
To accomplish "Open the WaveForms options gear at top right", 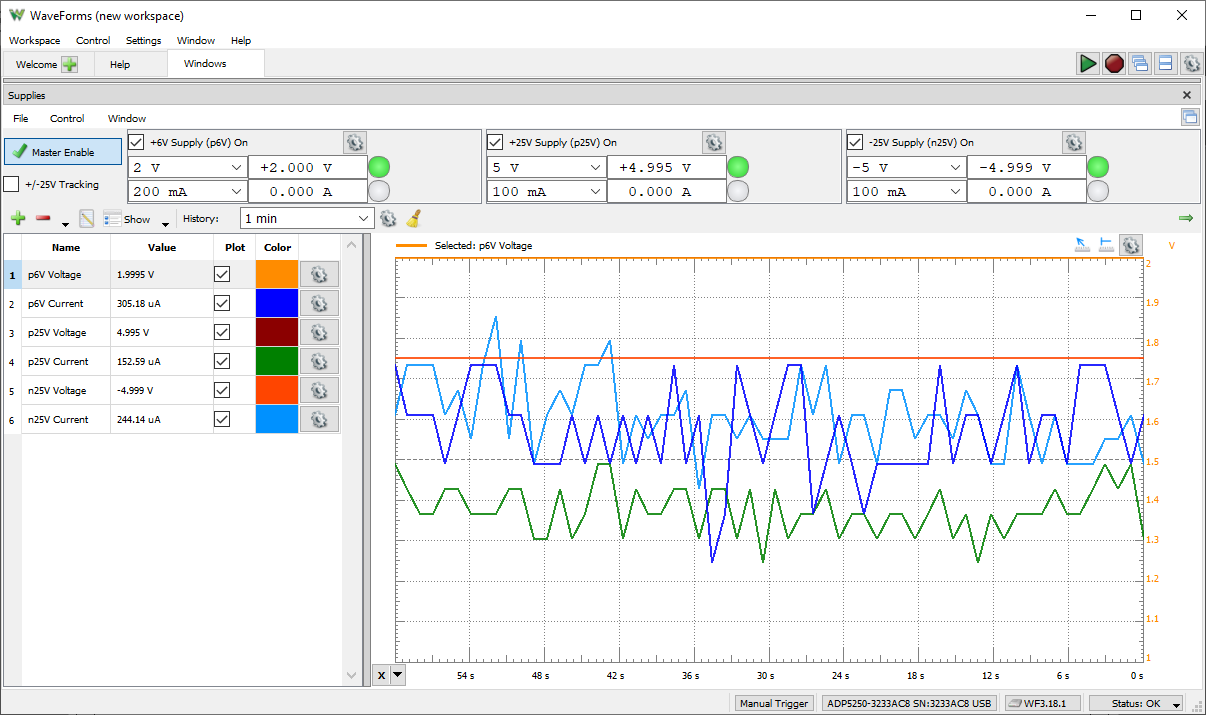I will tap(1191, 64).
